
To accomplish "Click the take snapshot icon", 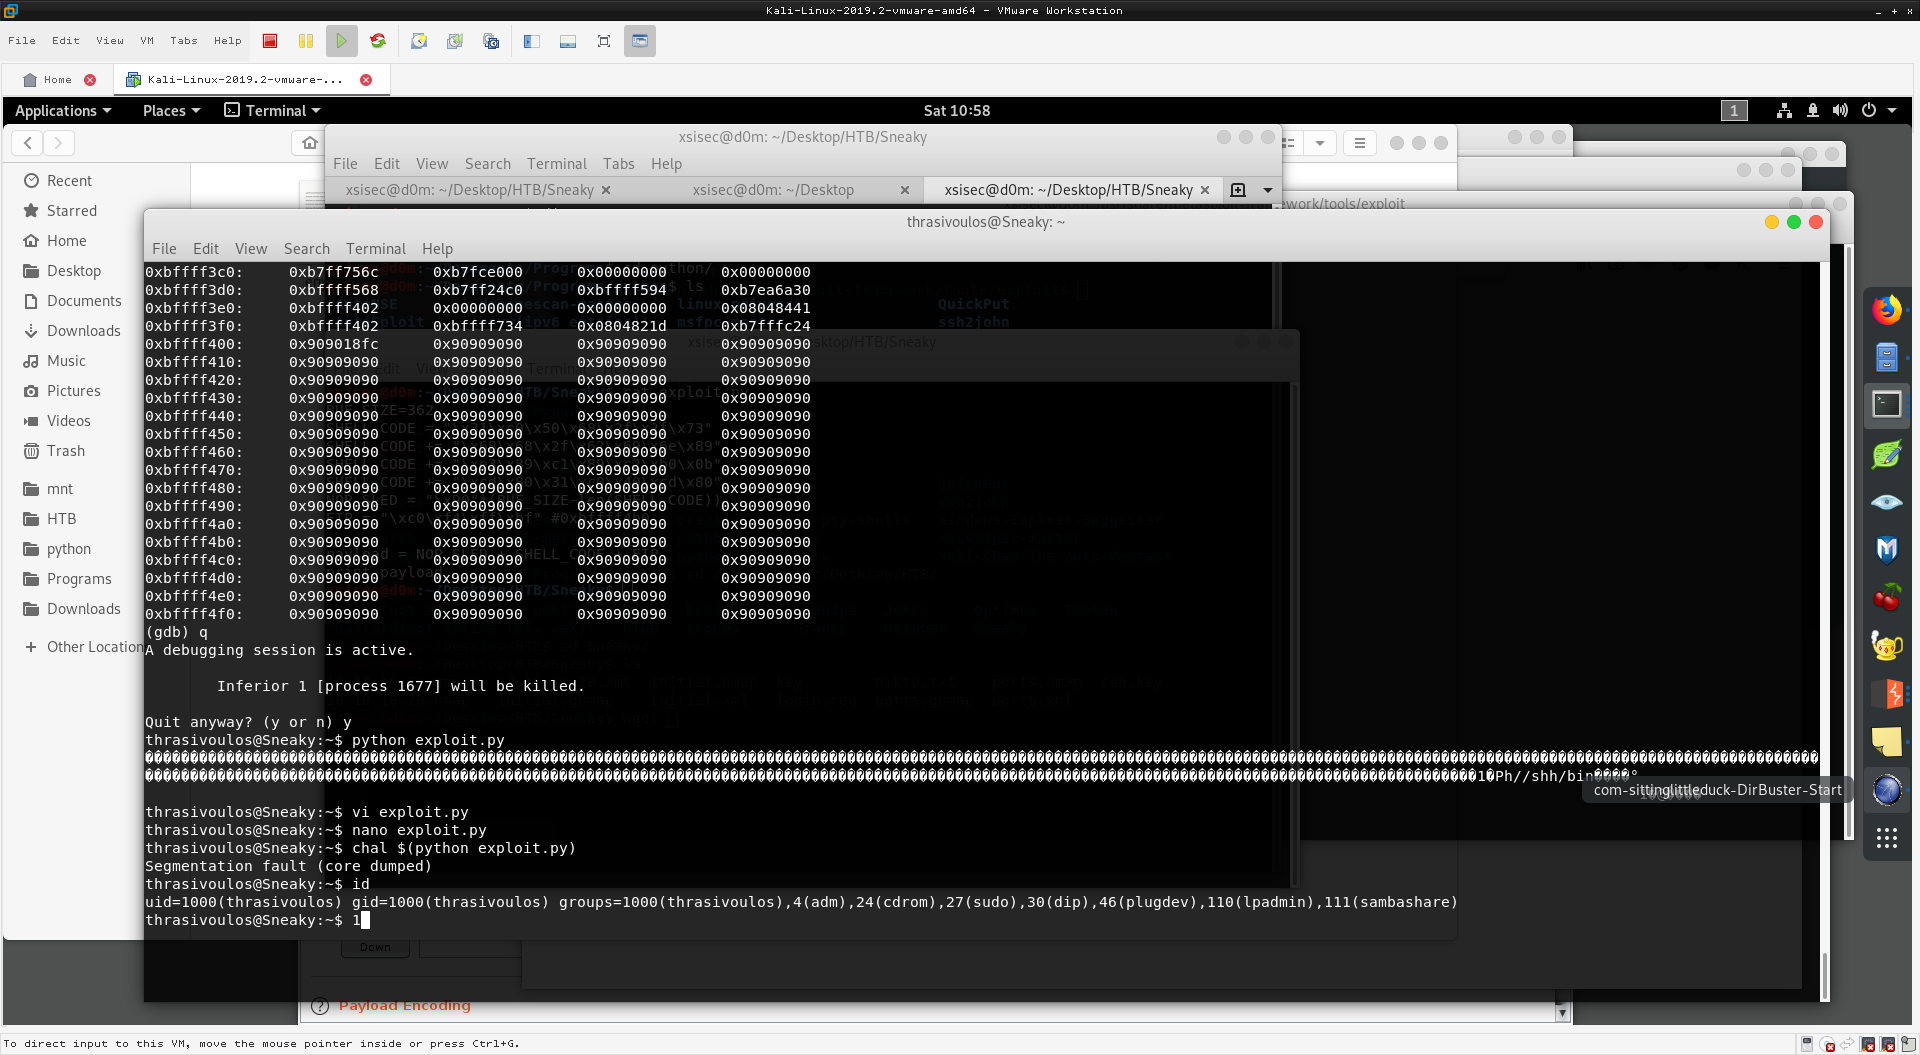I will (x=419, y=41).
